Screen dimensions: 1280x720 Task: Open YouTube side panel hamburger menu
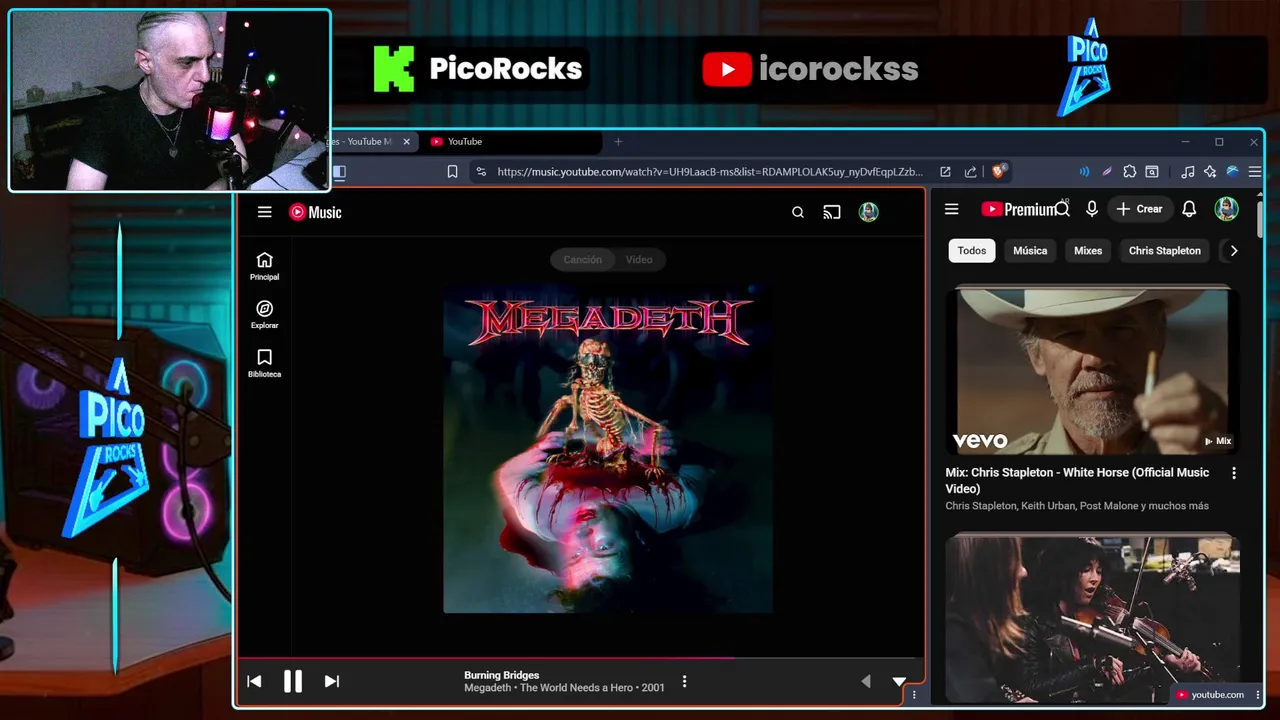952,209
